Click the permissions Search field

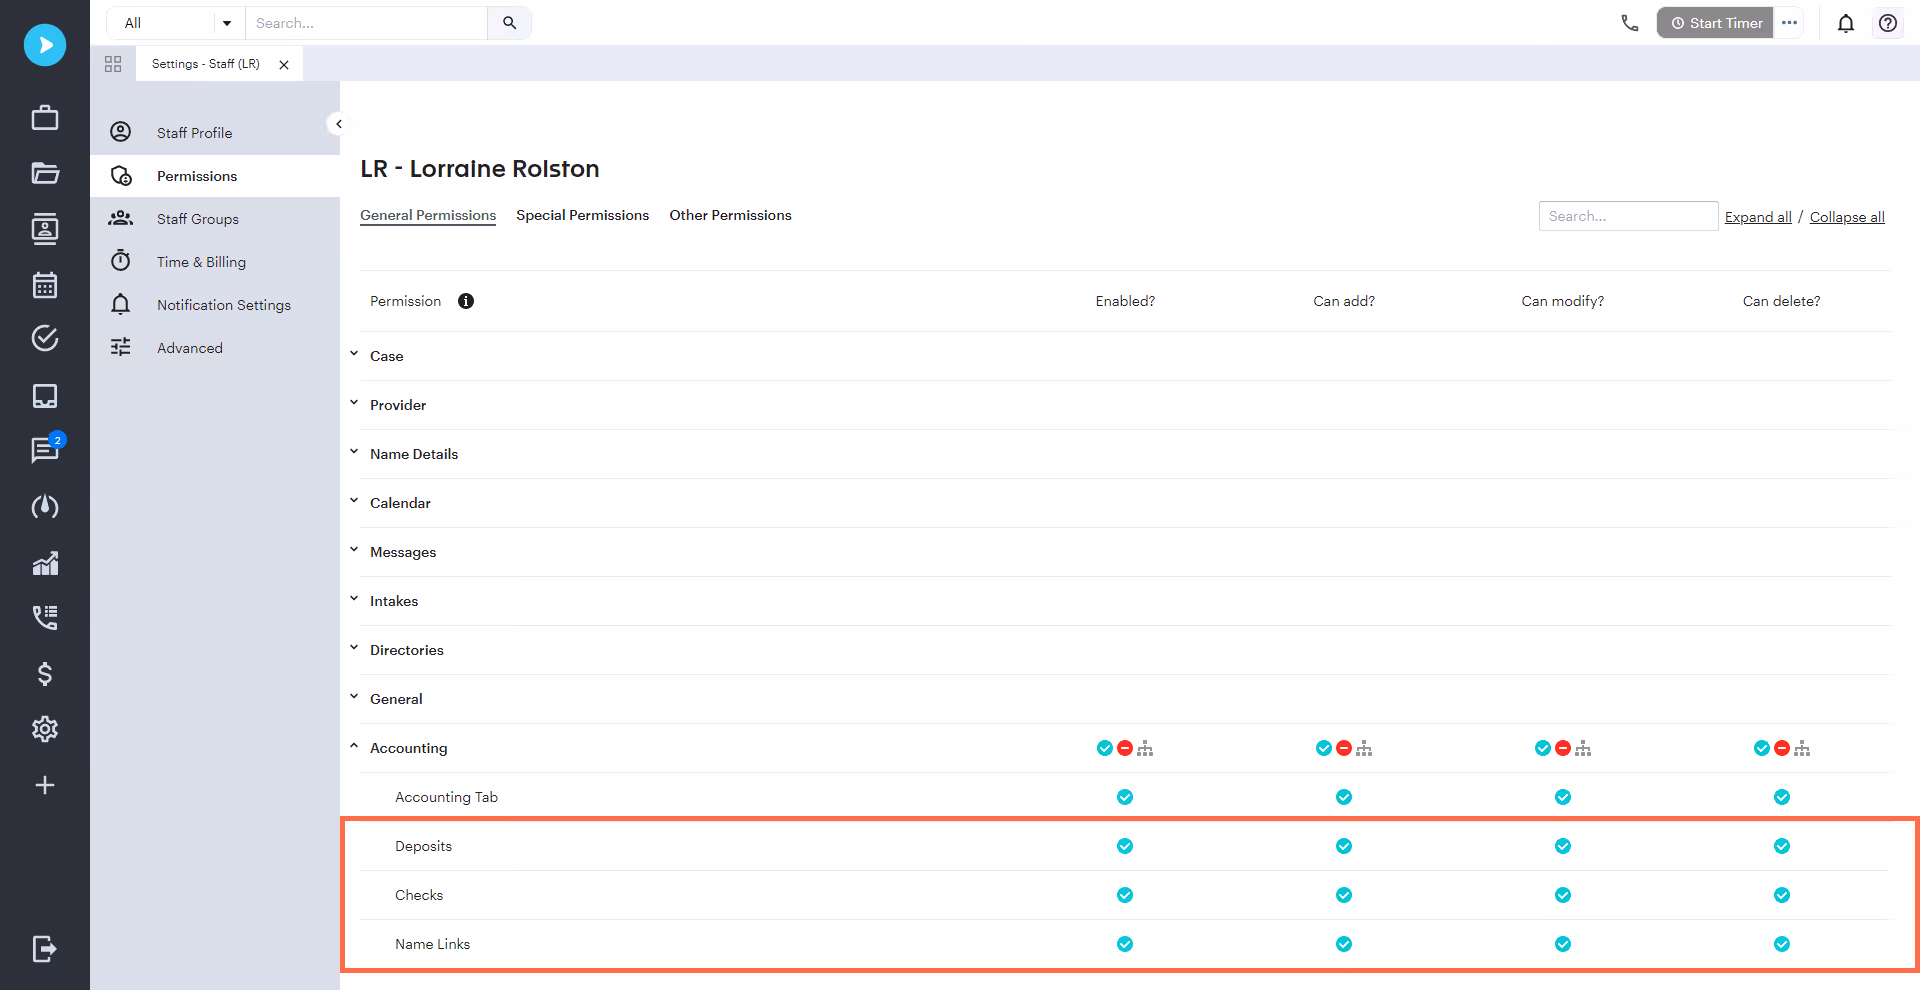pyautogui.click(x=1628, y=216)
